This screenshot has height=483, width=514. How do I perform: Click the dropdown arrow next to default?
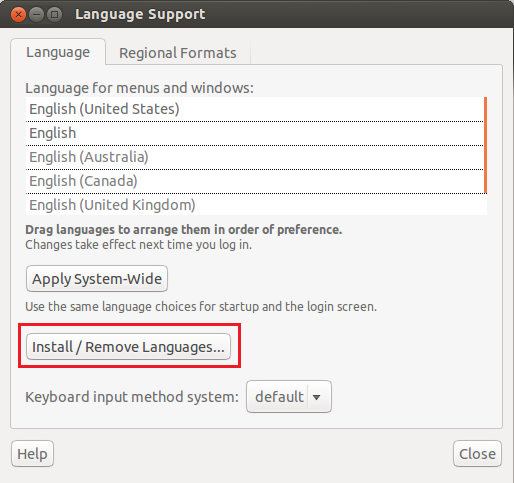point(317,397)
